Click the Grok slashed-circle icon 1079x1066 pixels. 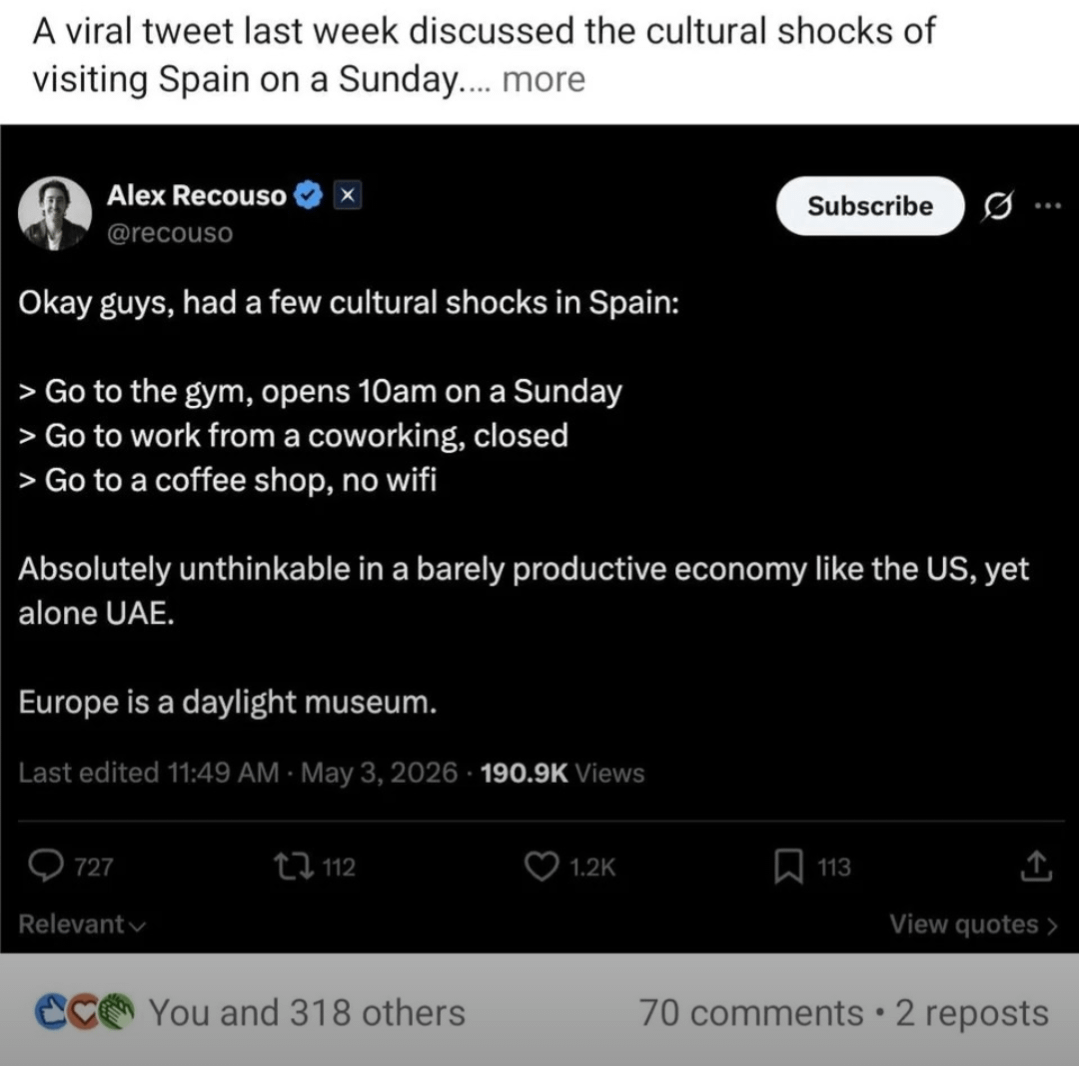pos(998,206)
